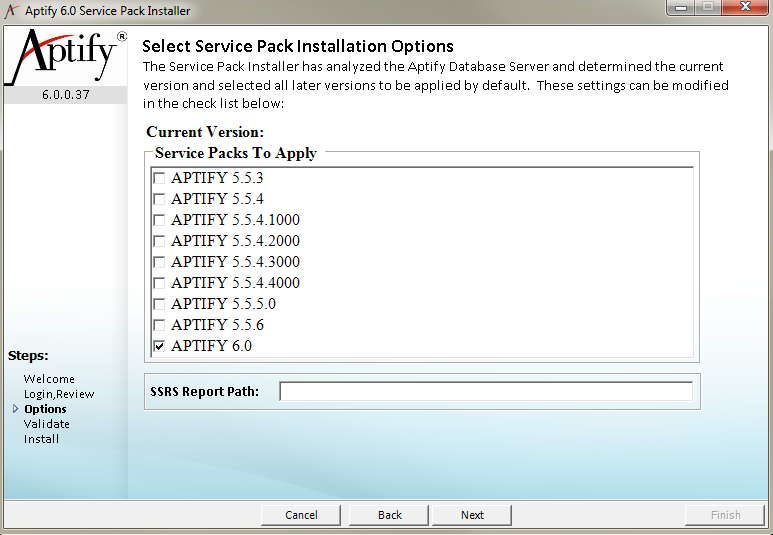Click the Service Packs To Apply heading
Screen dimensions: 773x535
pyautogui.click(x=236, y=153)
